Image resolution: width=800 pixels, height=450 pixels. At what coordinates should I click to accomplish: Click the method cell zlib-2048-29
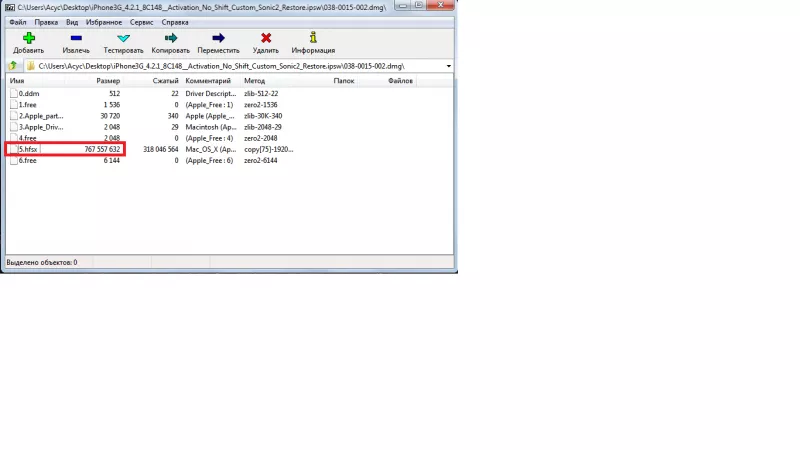click(x=263, y=128)
